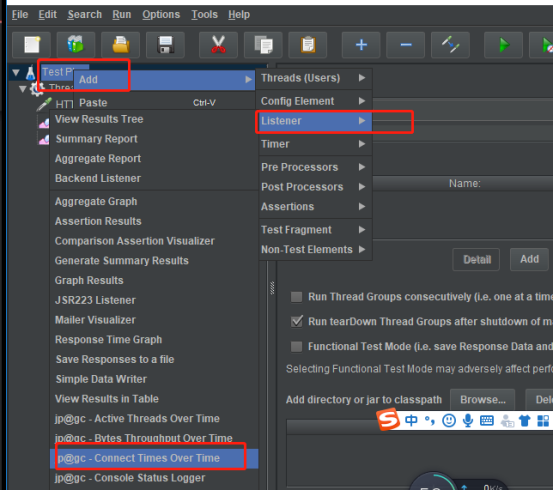Open the Tools menu

coord(205,14)
